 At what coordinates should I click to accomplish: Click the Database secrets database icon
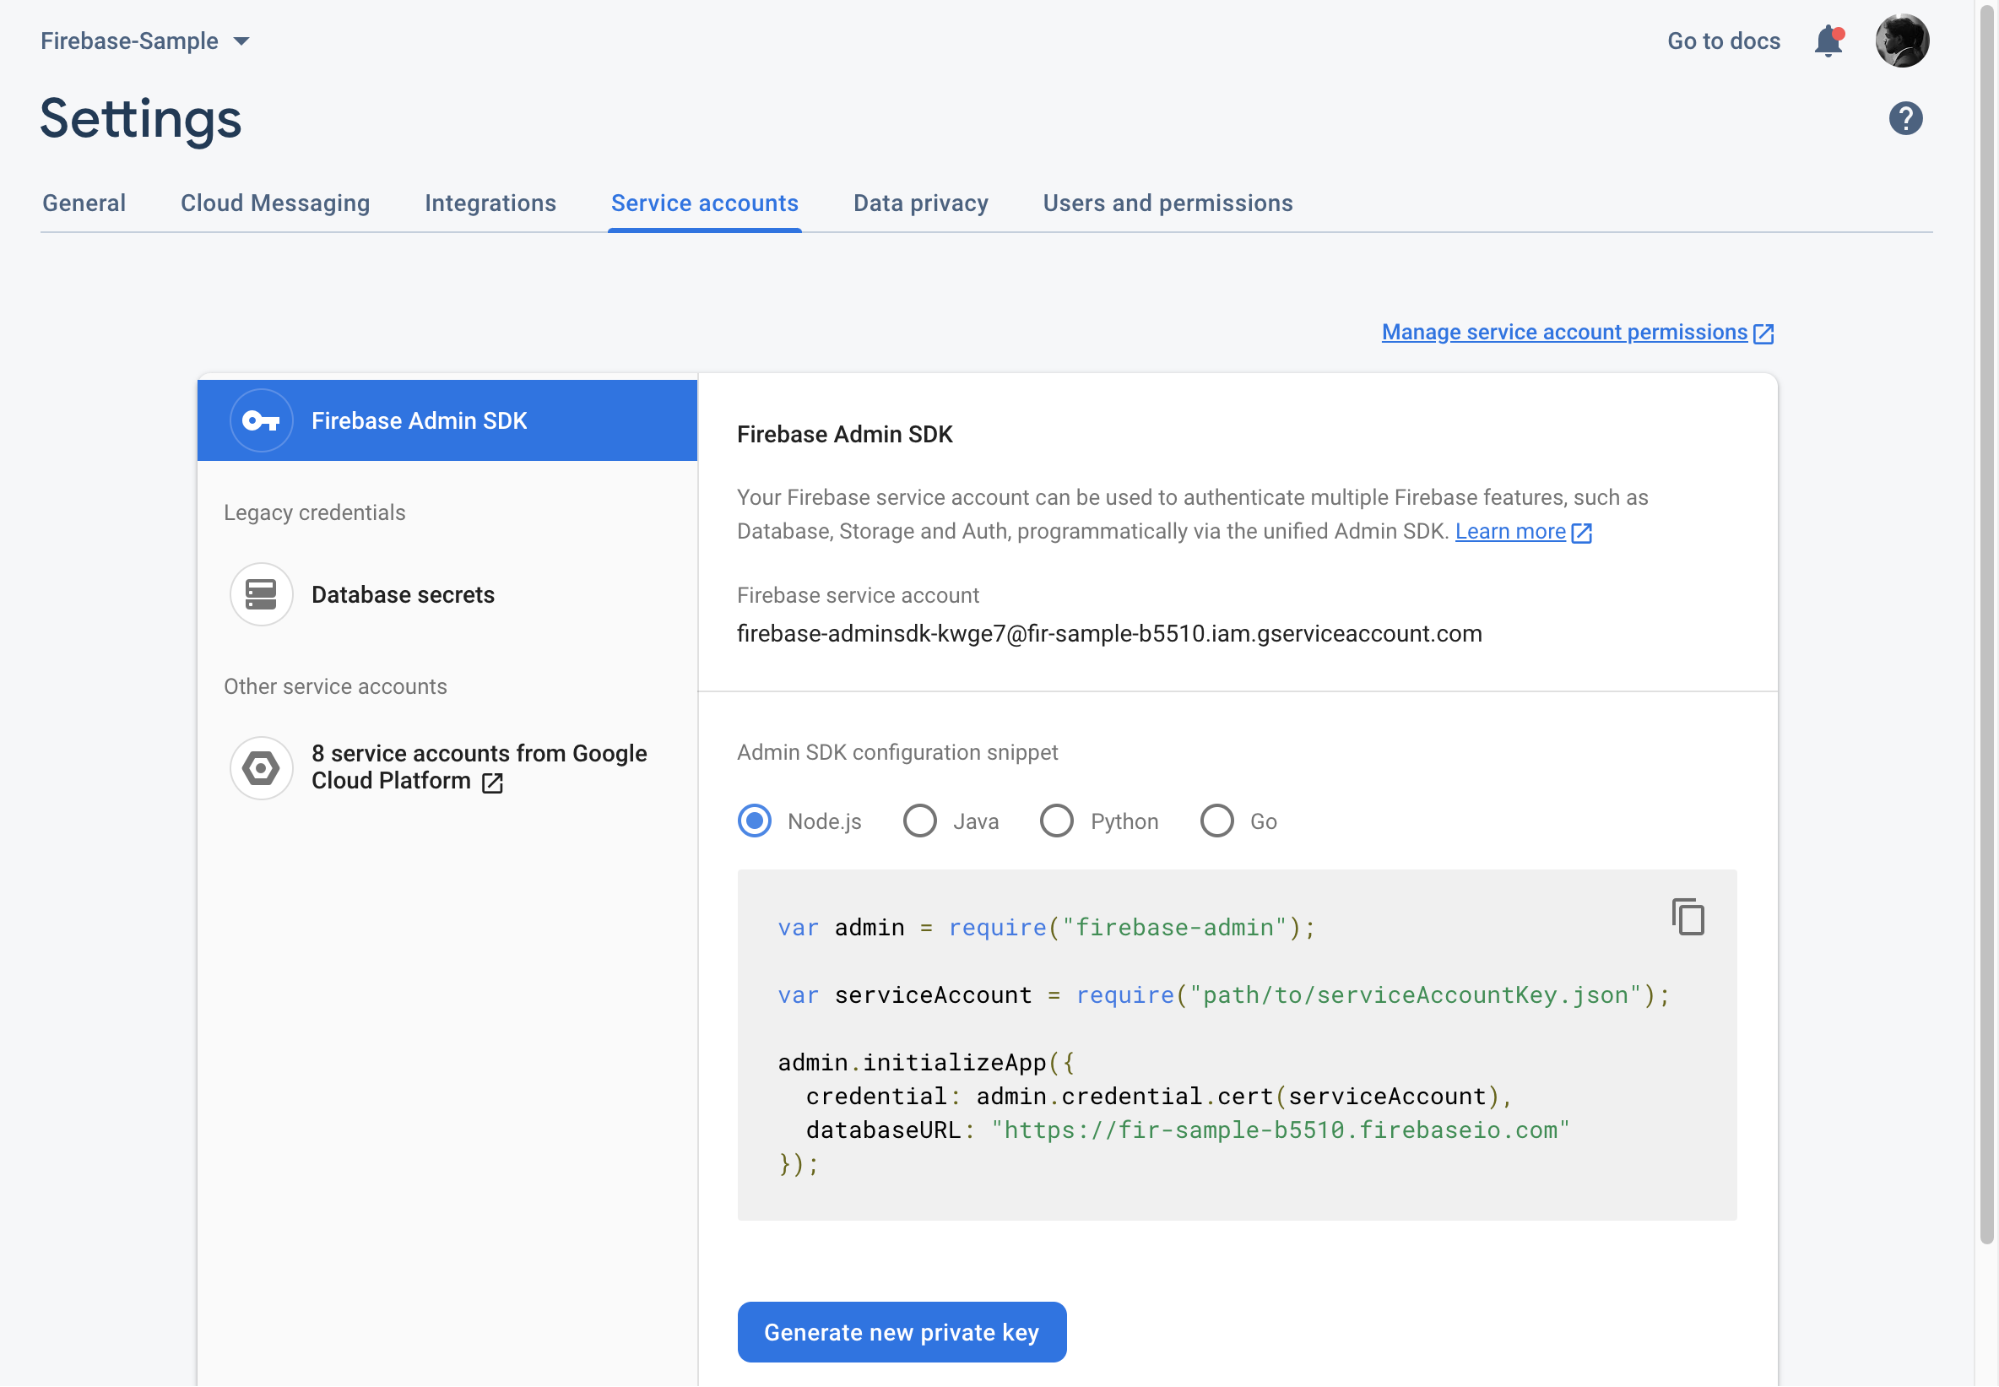click(x=261, y=595)
